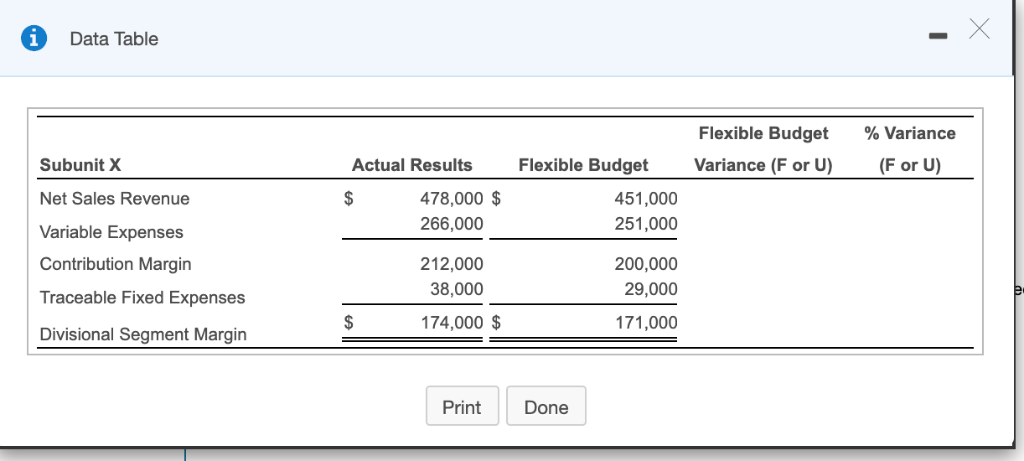Click the Actual Results column header

(x=412, y=165)
